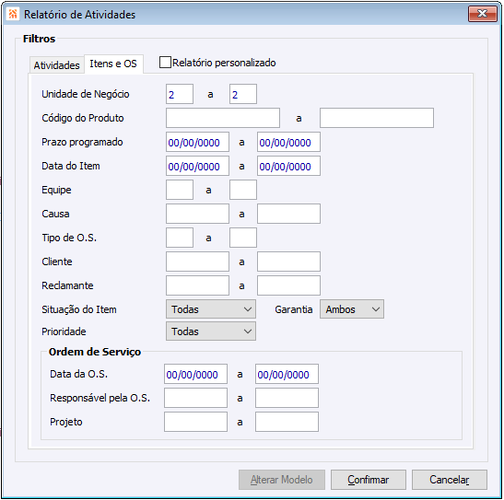Click the Causa end field
The width and height of the screenshot is (504, 500).
coord(289,214)
